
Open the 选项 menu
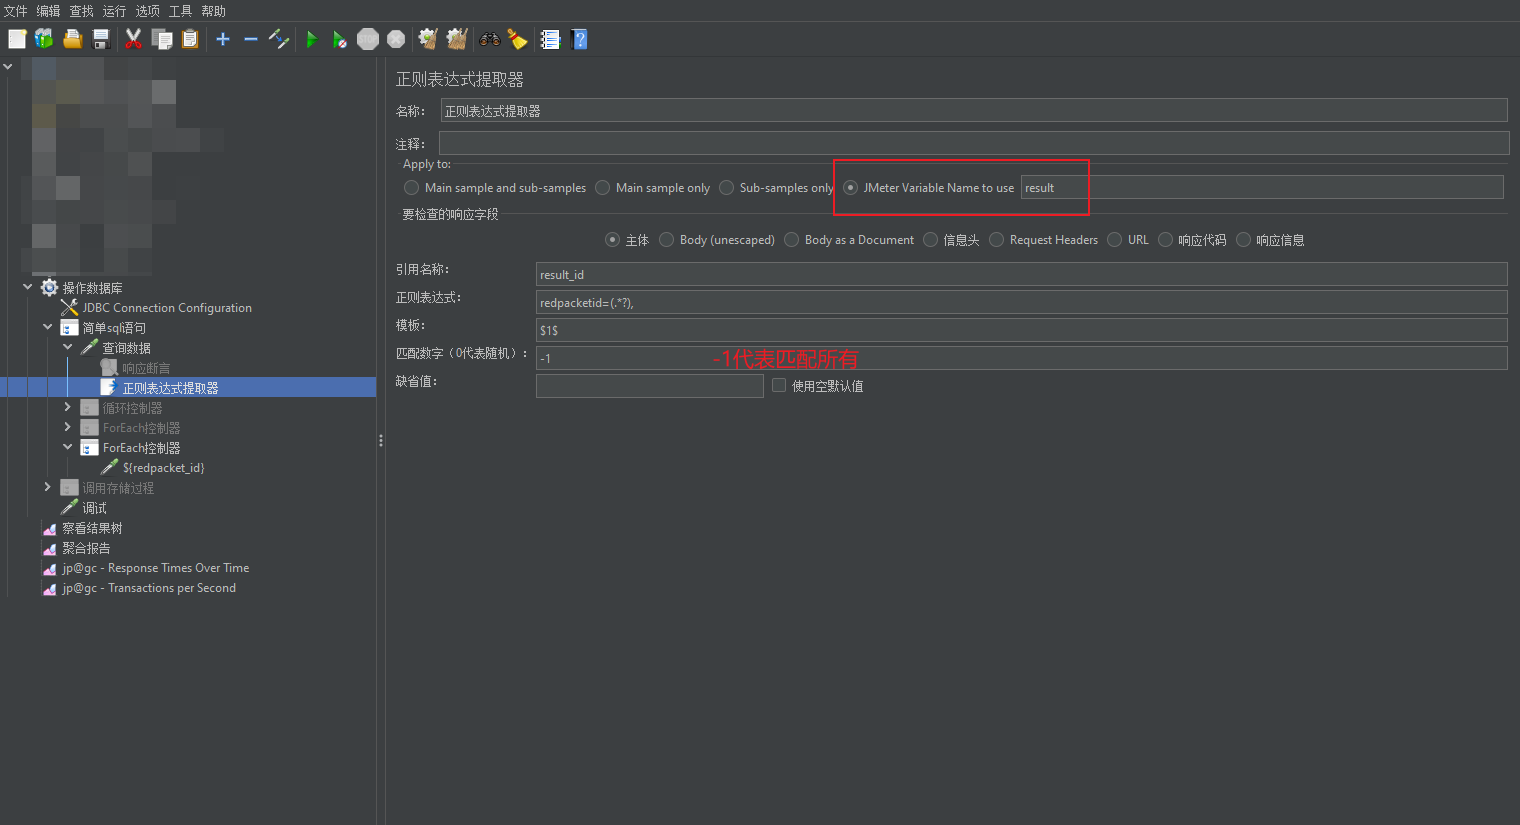click(x=147, y=11)
